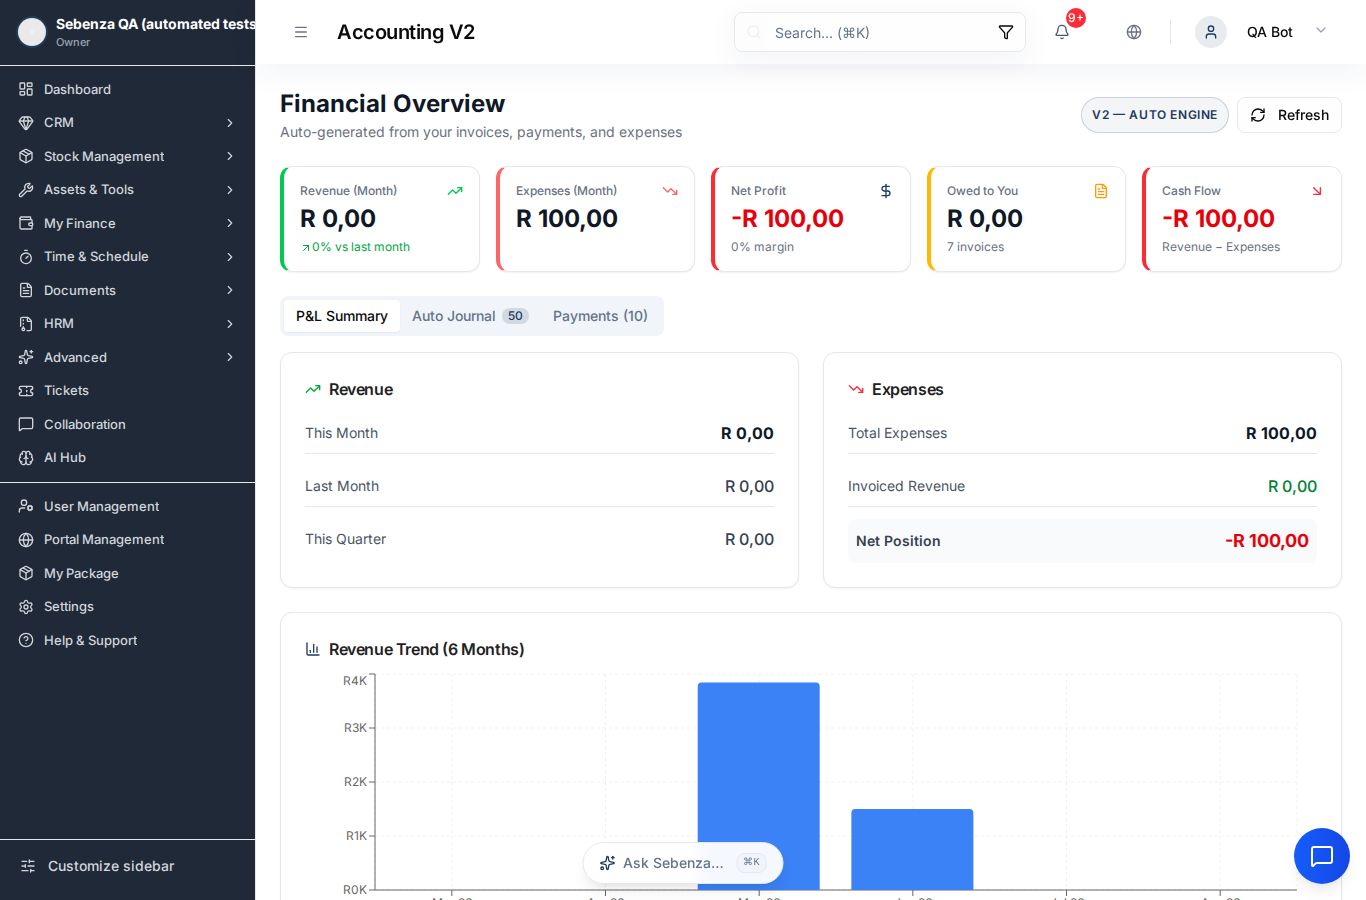This screenshot has height=900, width=1366.
Task: Open AI Hub from the sidebar
Action: (x=127, y=457)
